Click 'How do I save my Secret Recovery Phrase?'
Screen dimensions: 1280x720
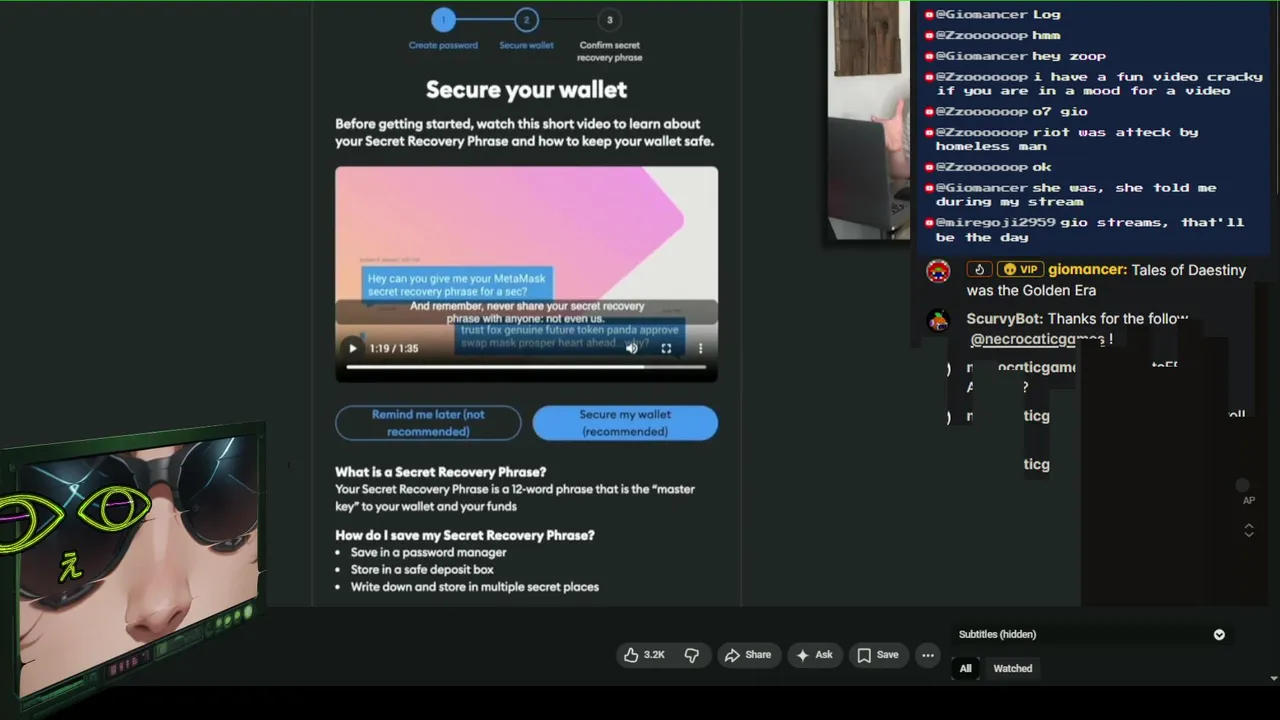[x=464, y=535]
